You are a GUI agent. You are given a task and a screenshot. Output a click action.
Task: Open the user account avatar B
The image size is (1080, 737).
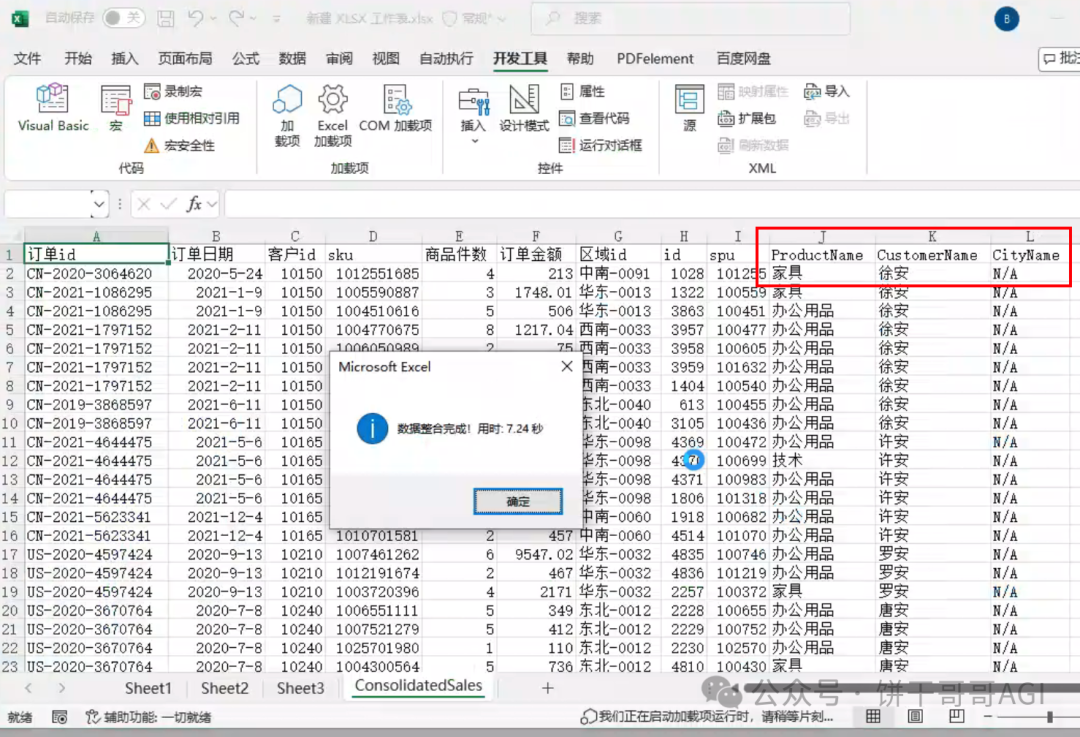(x=1006, y=19)
